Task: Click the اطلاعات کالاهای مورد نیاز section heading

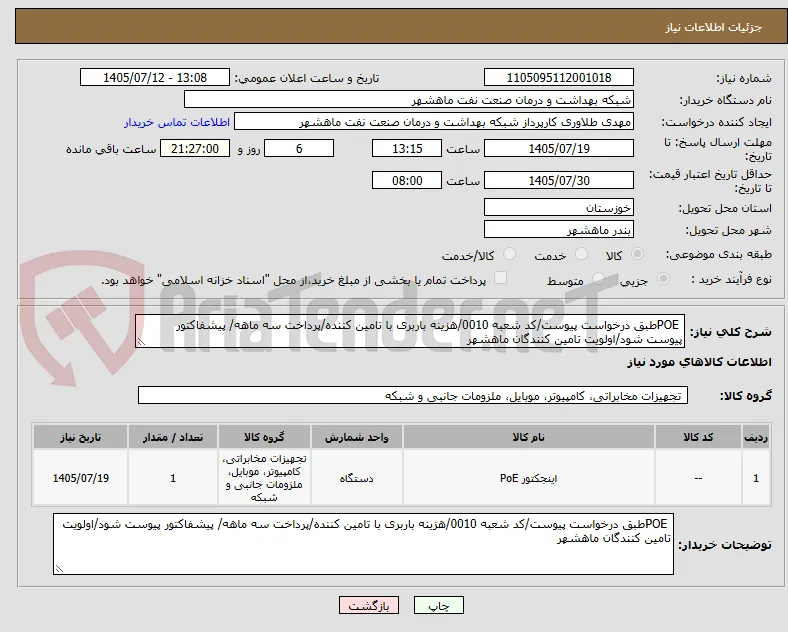Action: point(699,362)
